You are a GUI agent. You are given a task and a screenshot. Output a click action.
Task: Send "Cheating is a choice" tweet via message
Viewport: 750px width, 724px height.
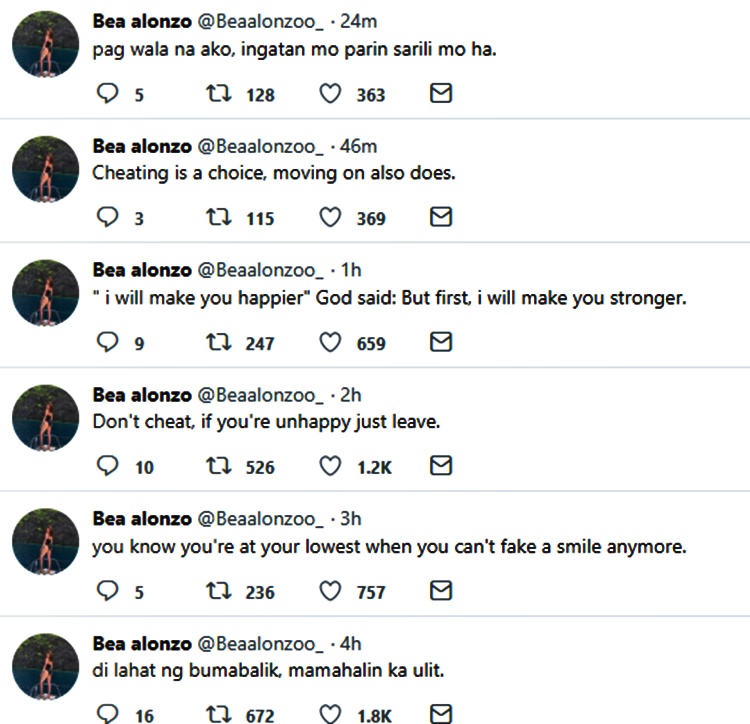coord(440,218)
